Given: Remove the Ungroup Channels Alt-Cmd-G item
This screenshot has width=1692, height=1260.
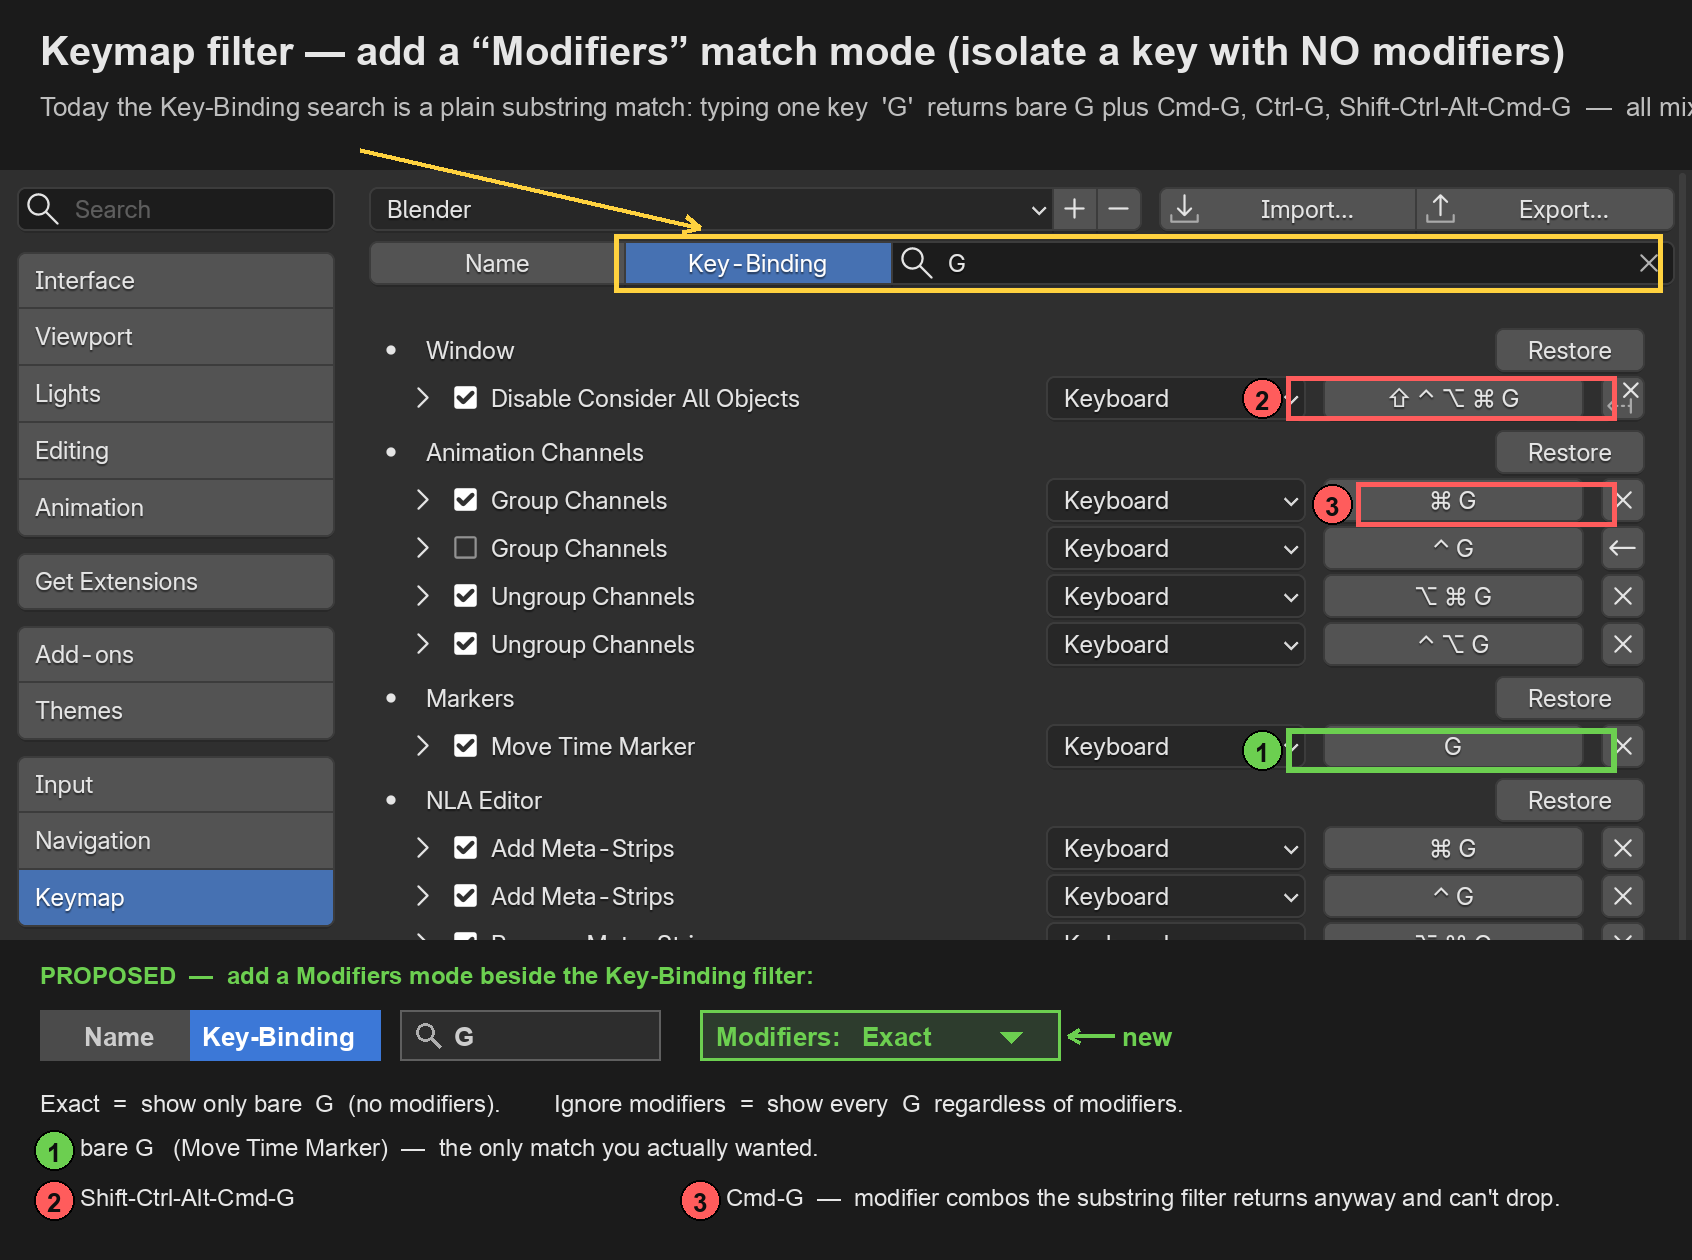Looking at the screenshot, I should [x=1623, y=596].
